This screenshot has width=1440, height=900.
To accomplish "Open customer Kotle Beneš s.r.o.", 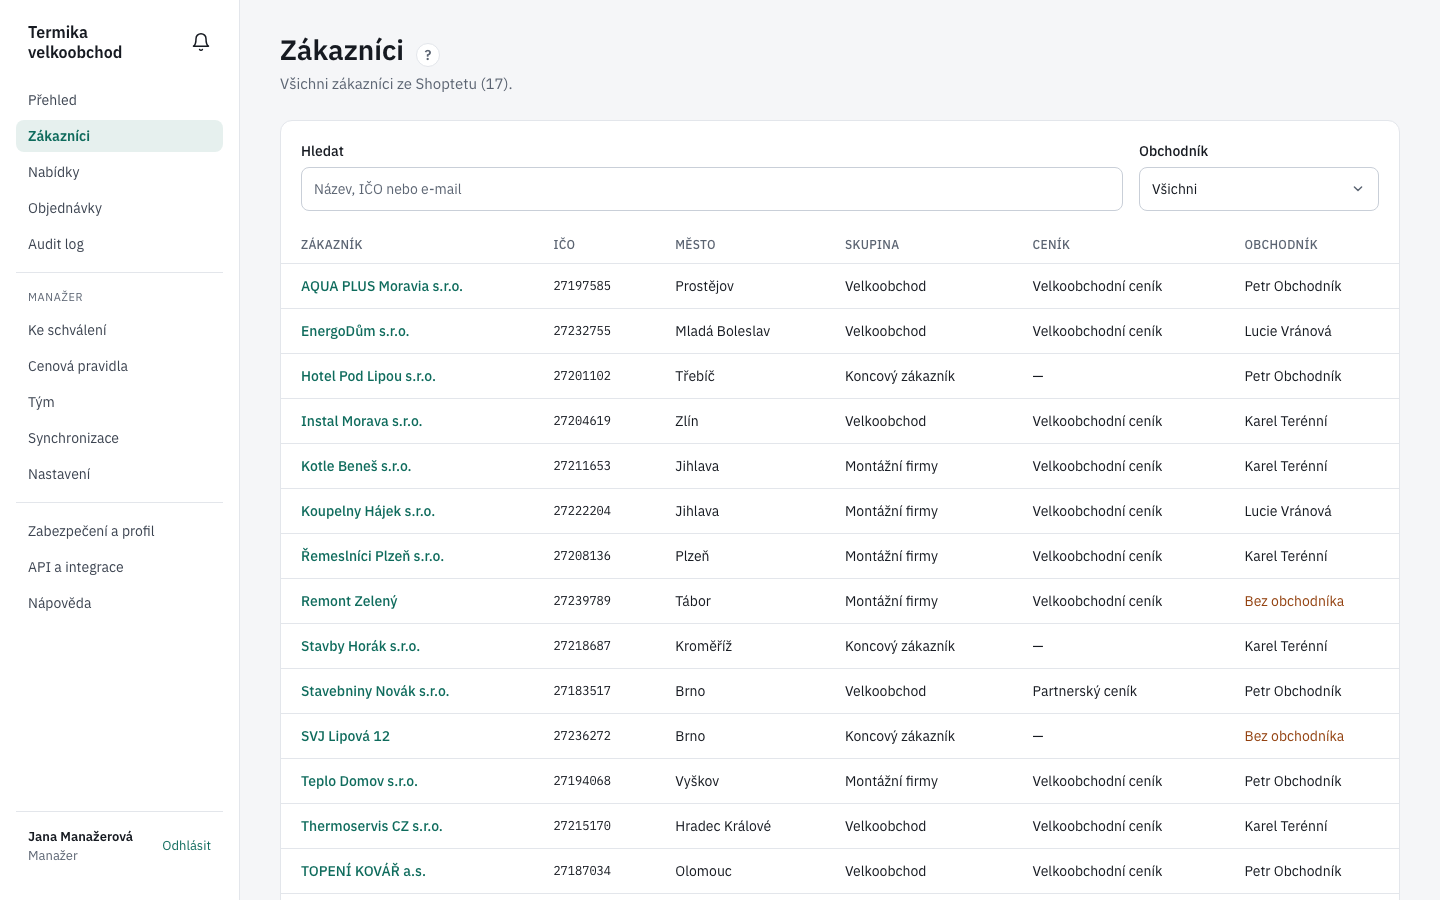I will 356,466.
